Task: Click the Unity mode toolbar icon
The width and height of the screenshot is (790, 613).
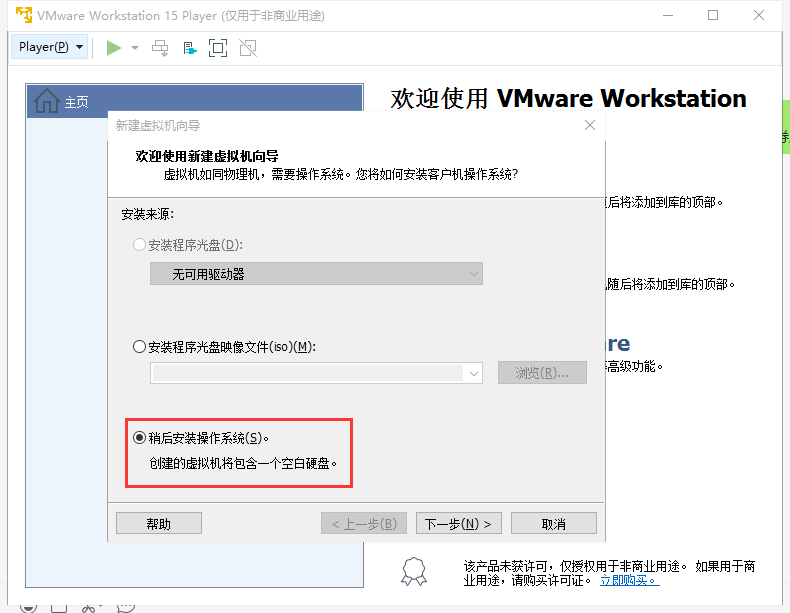Action: coord(248,48)
